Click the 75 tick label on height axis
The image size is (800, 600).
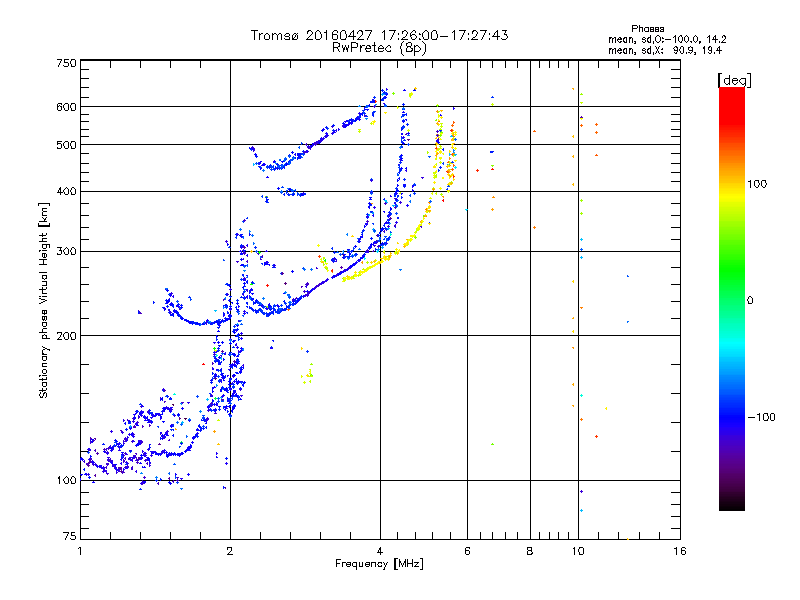point(70,536)
